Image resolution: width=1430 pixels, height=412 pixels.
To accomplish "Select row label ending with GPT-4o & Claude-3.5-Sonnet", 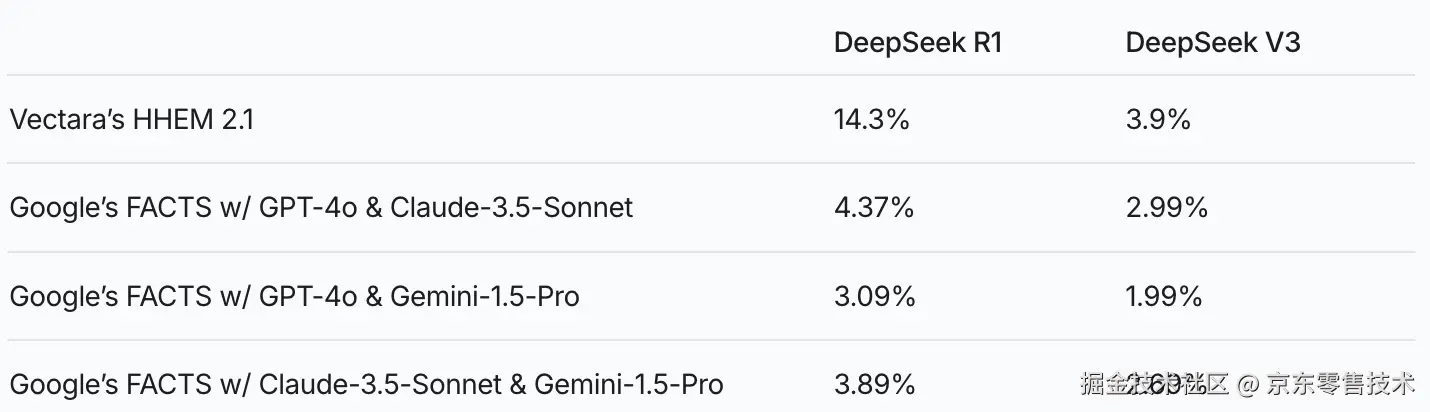I will pyautogui.click(x=321, y=208).
